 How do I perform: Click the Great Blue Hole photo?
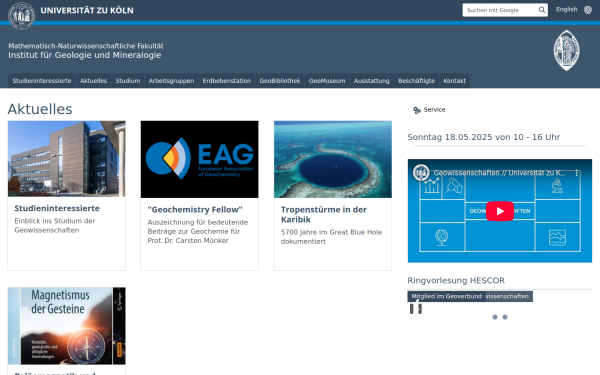click(x=333, y=159)
